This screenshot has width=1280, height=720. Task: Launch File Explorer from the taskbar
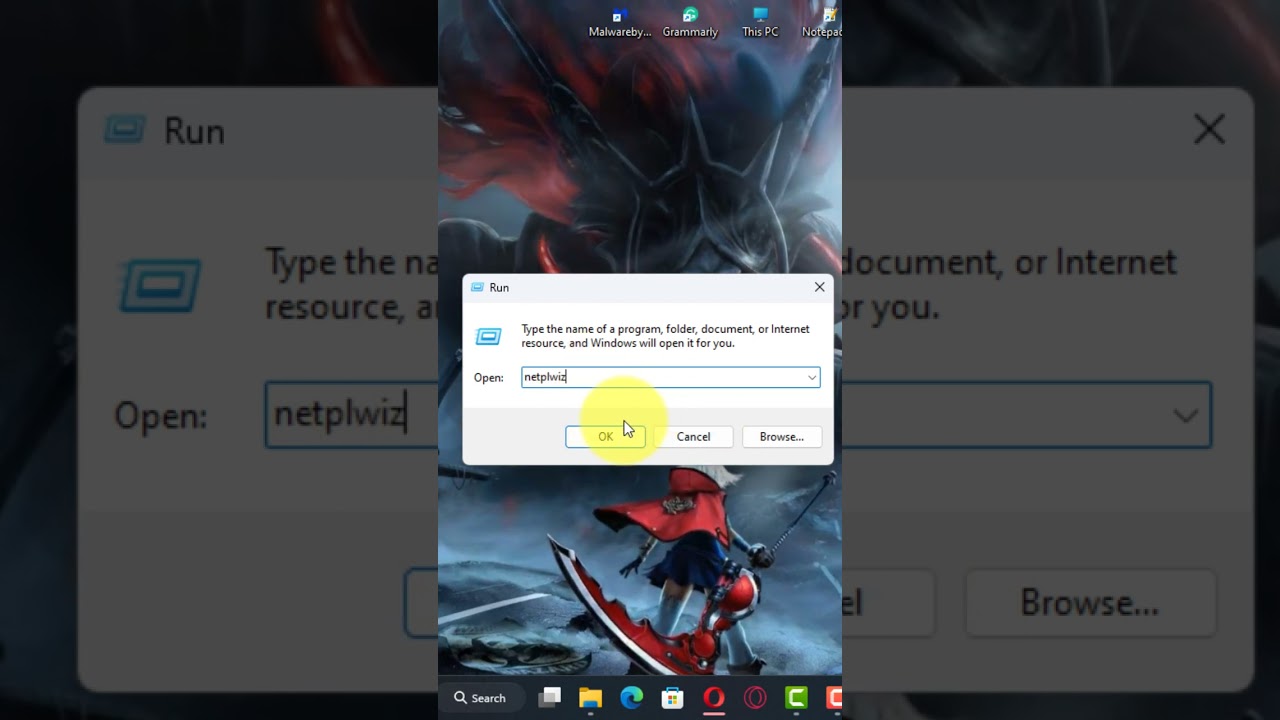(590, 698)
